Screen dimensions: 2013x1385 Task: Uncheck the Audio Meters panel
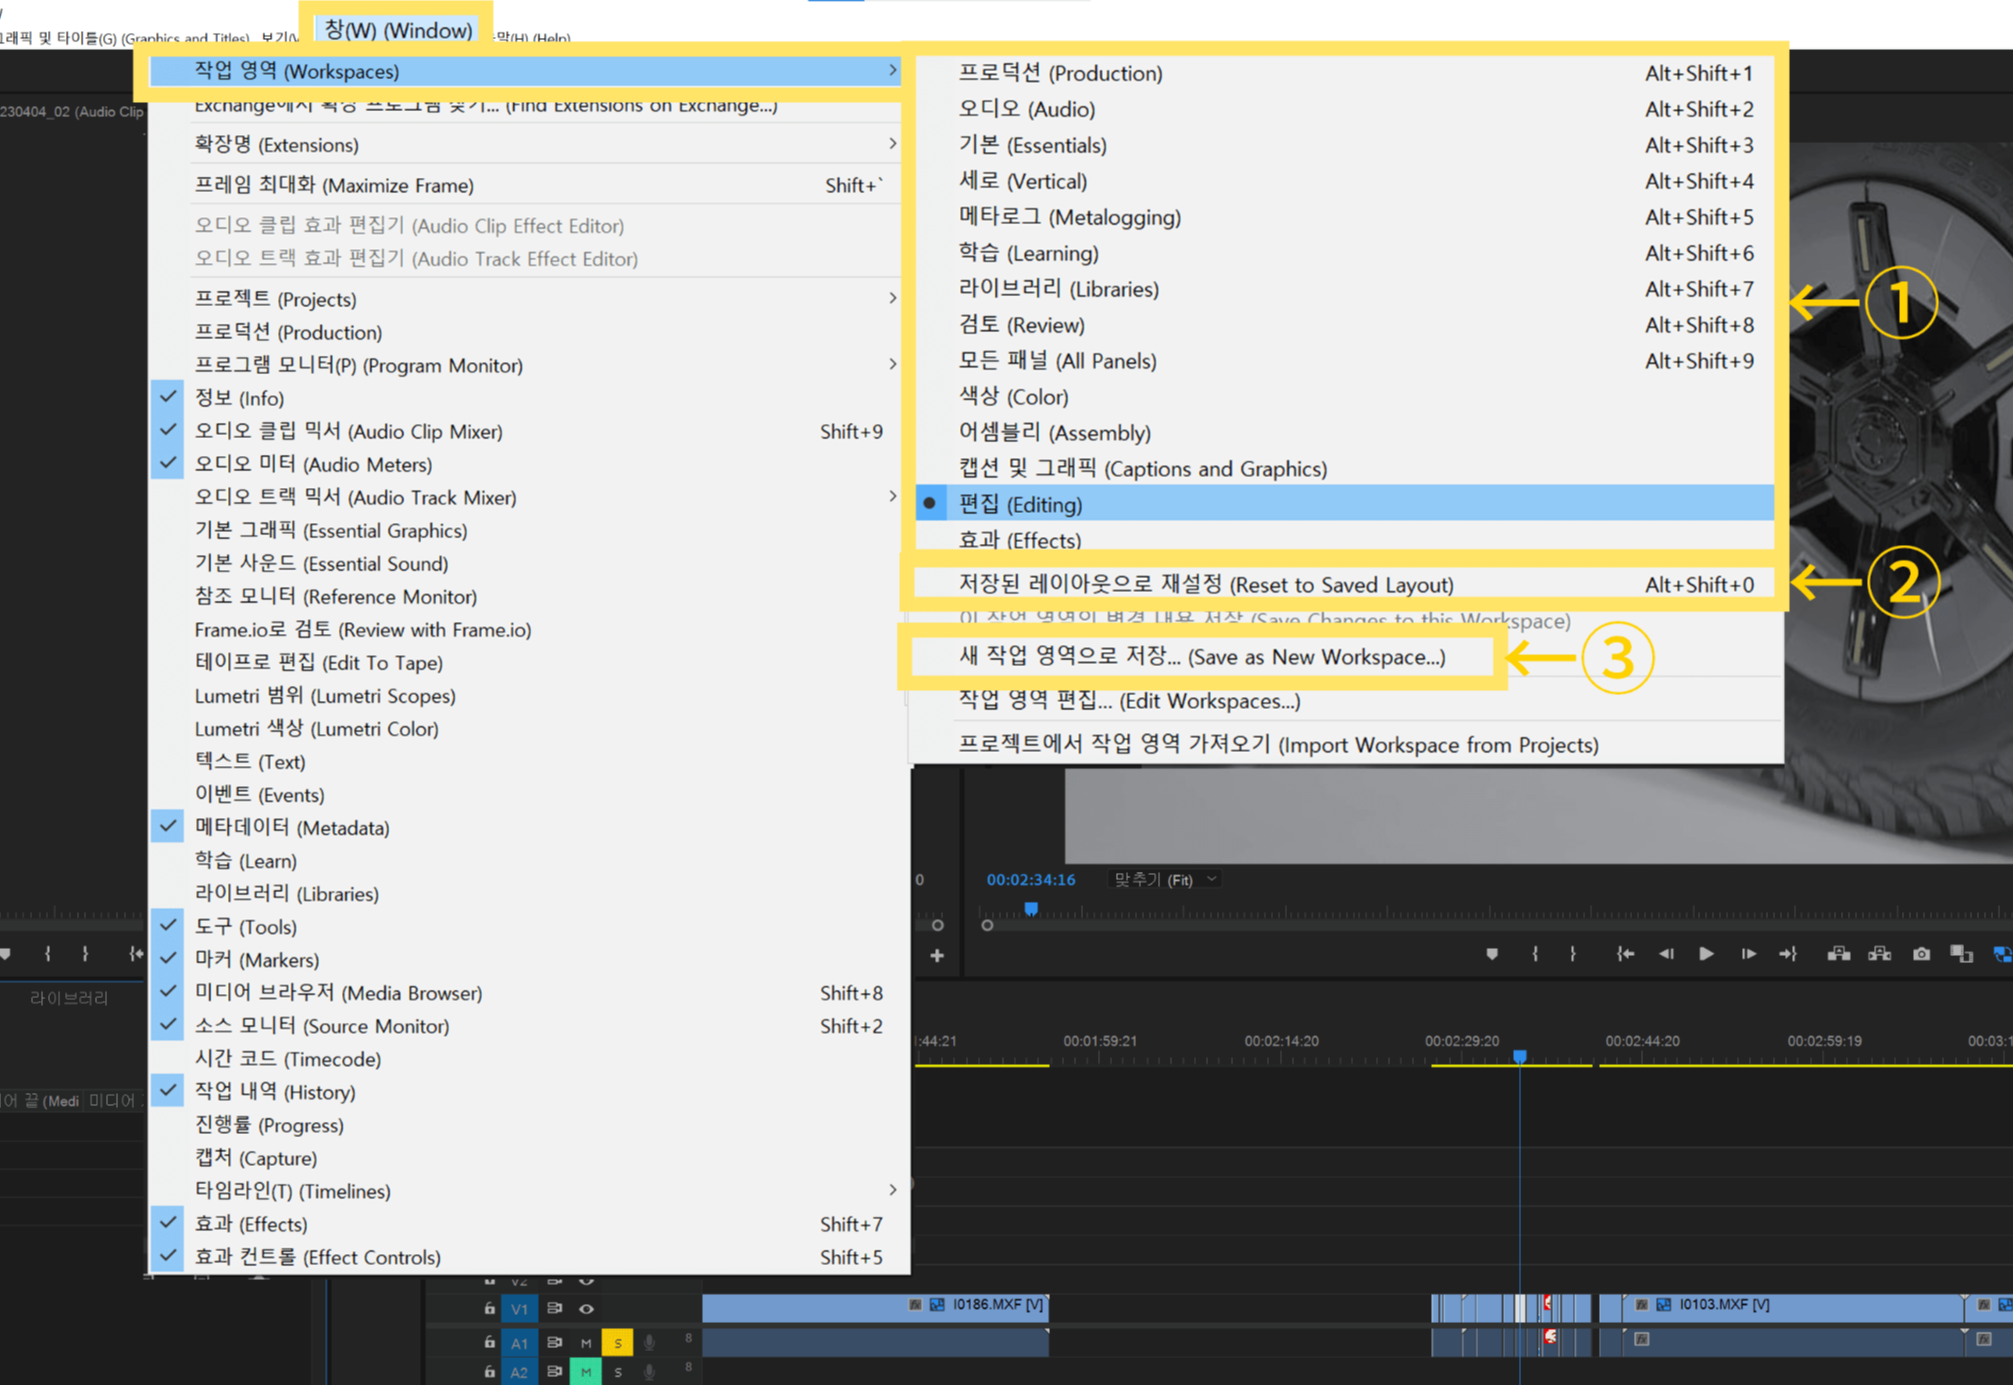312,464
